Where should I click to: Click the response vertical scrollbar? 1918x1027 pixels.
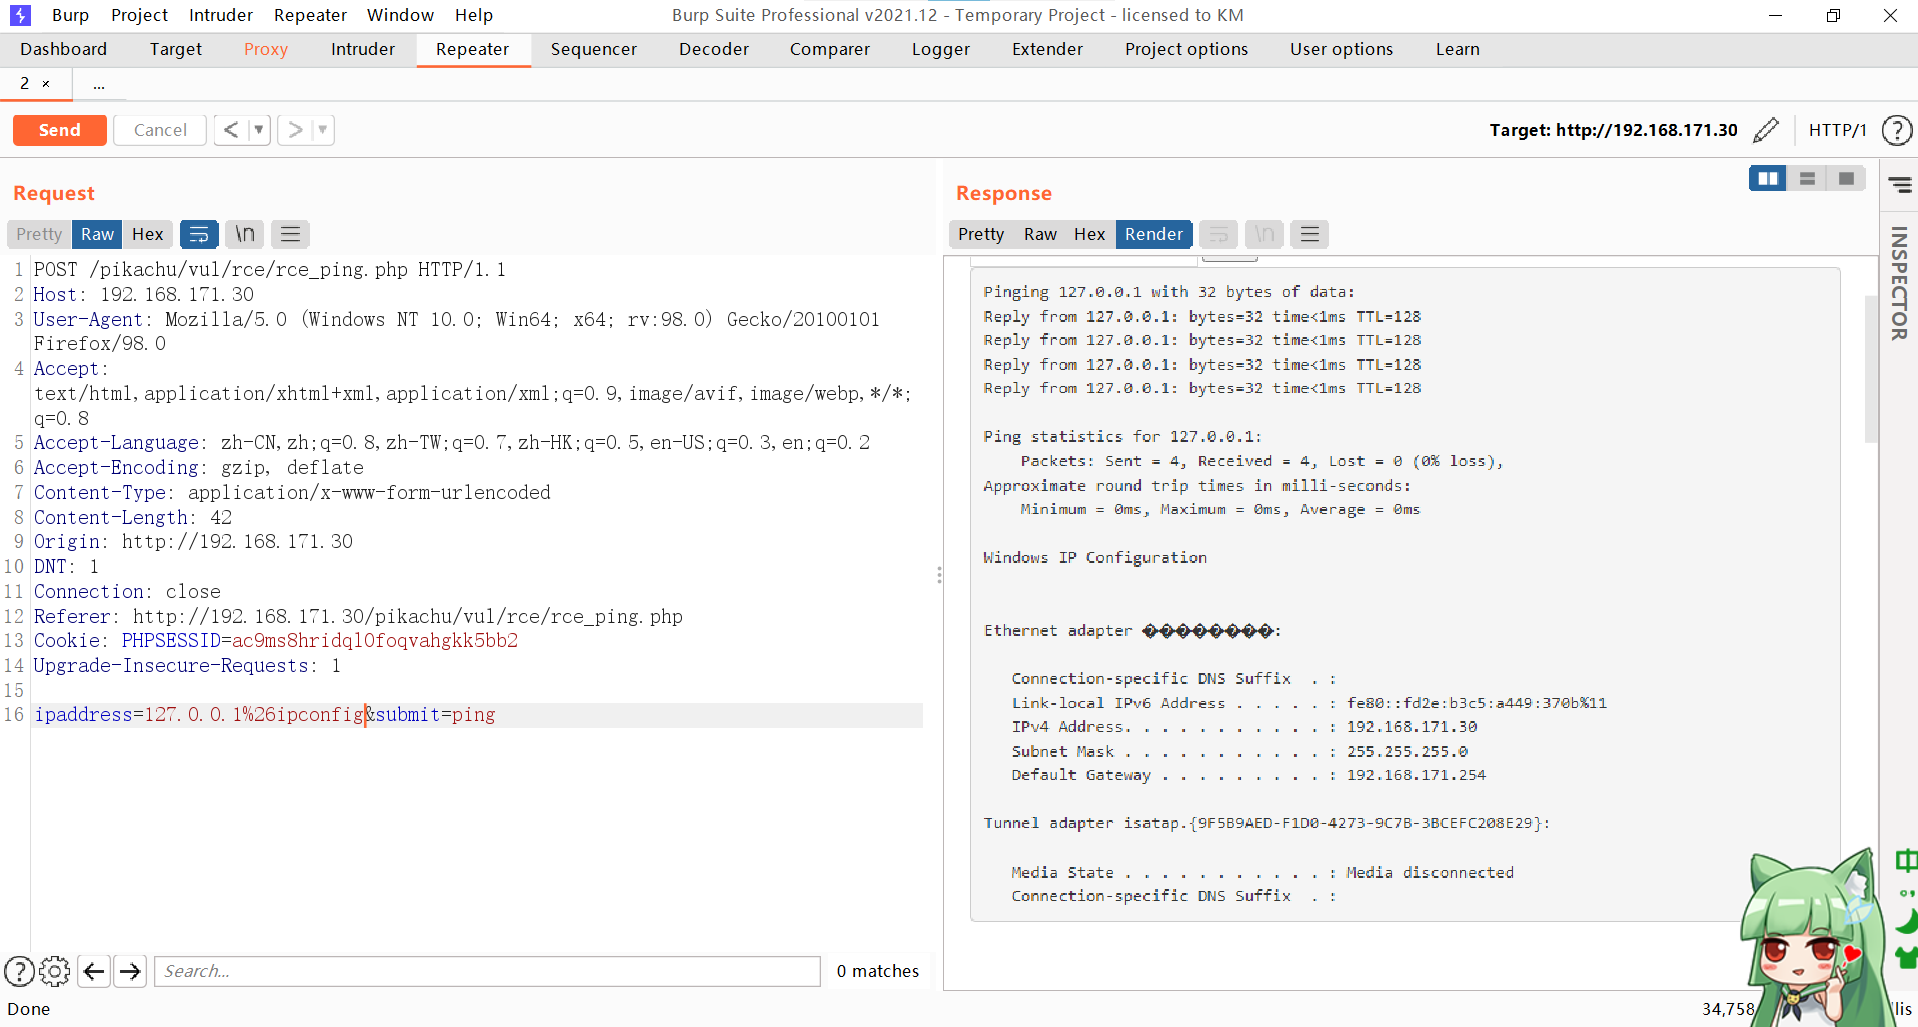pyautogui.click(x=1871, y=370)
